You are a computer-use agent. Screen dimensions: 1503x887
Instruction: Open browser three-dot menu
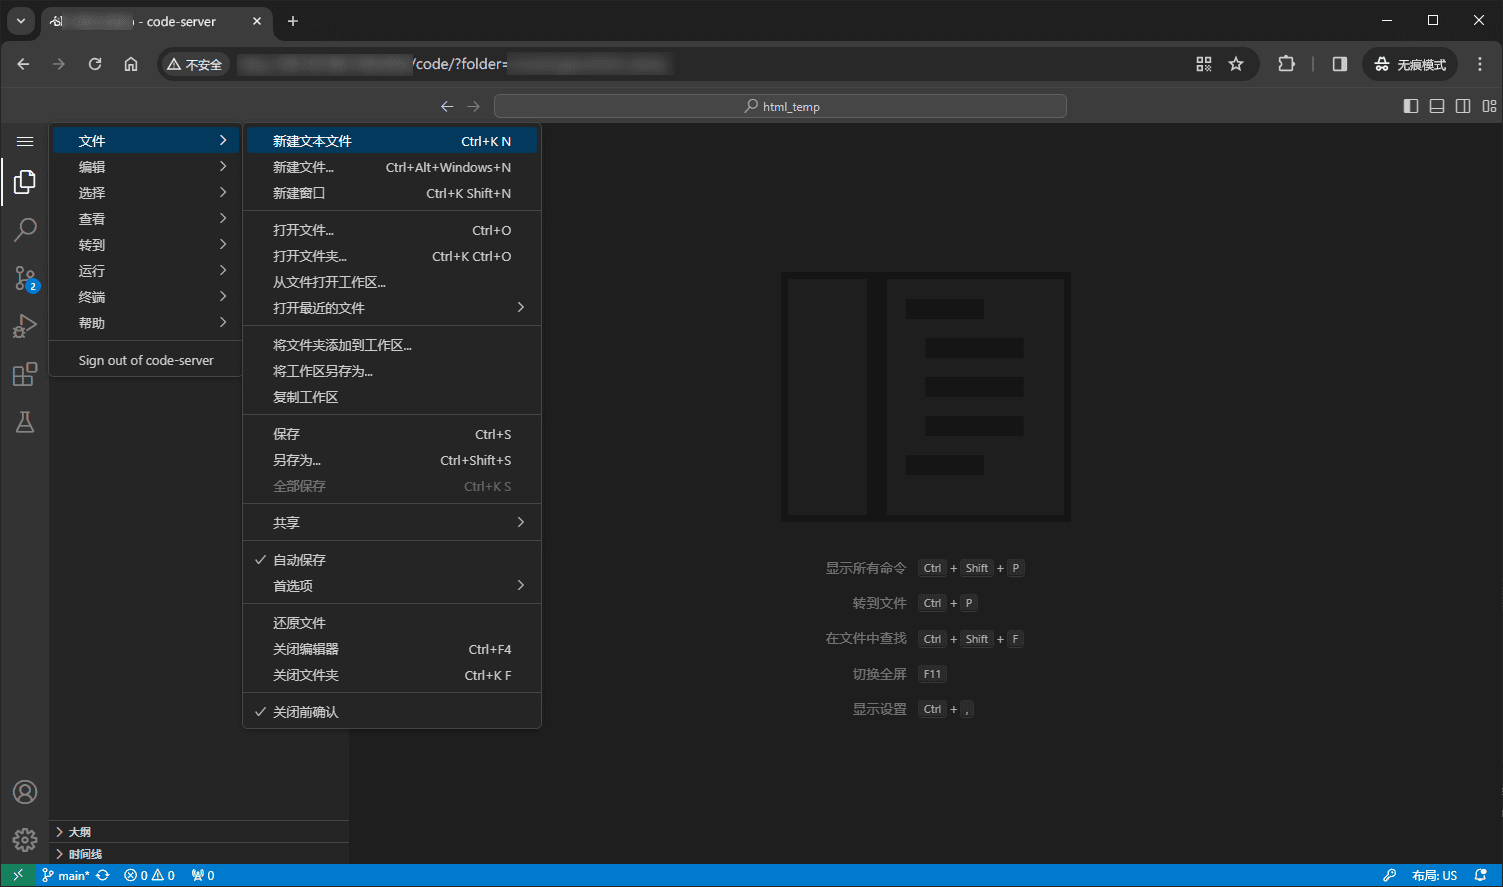pyautogui.click(x=1480, y=64)
